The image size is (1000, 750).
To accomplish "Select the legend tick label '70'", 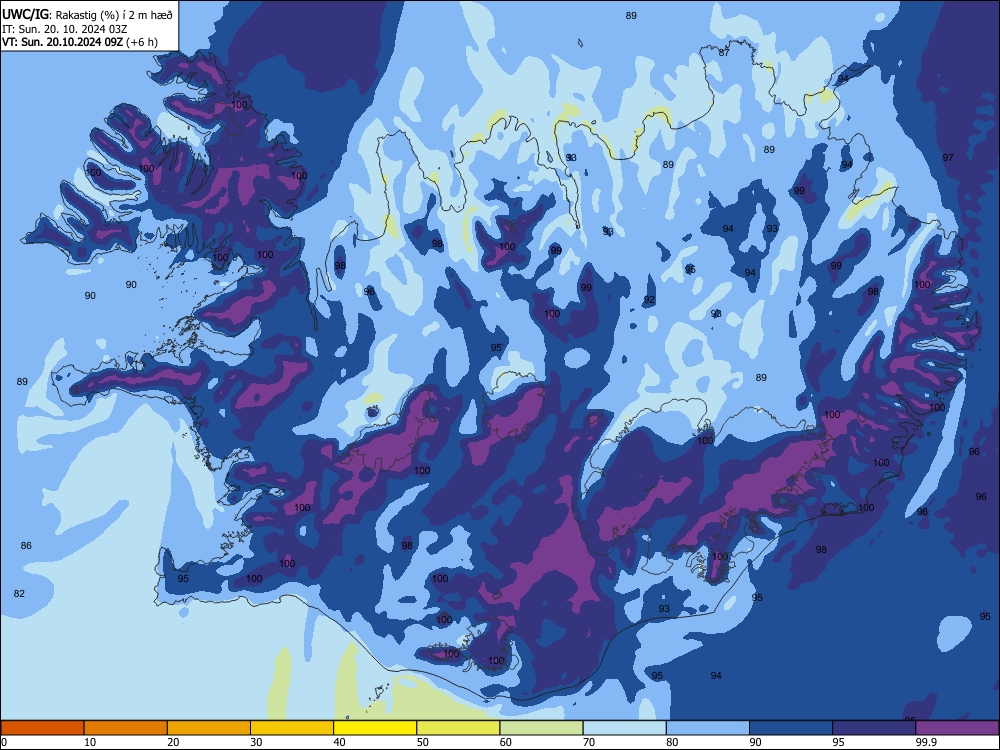I will [x=589, y=742].
